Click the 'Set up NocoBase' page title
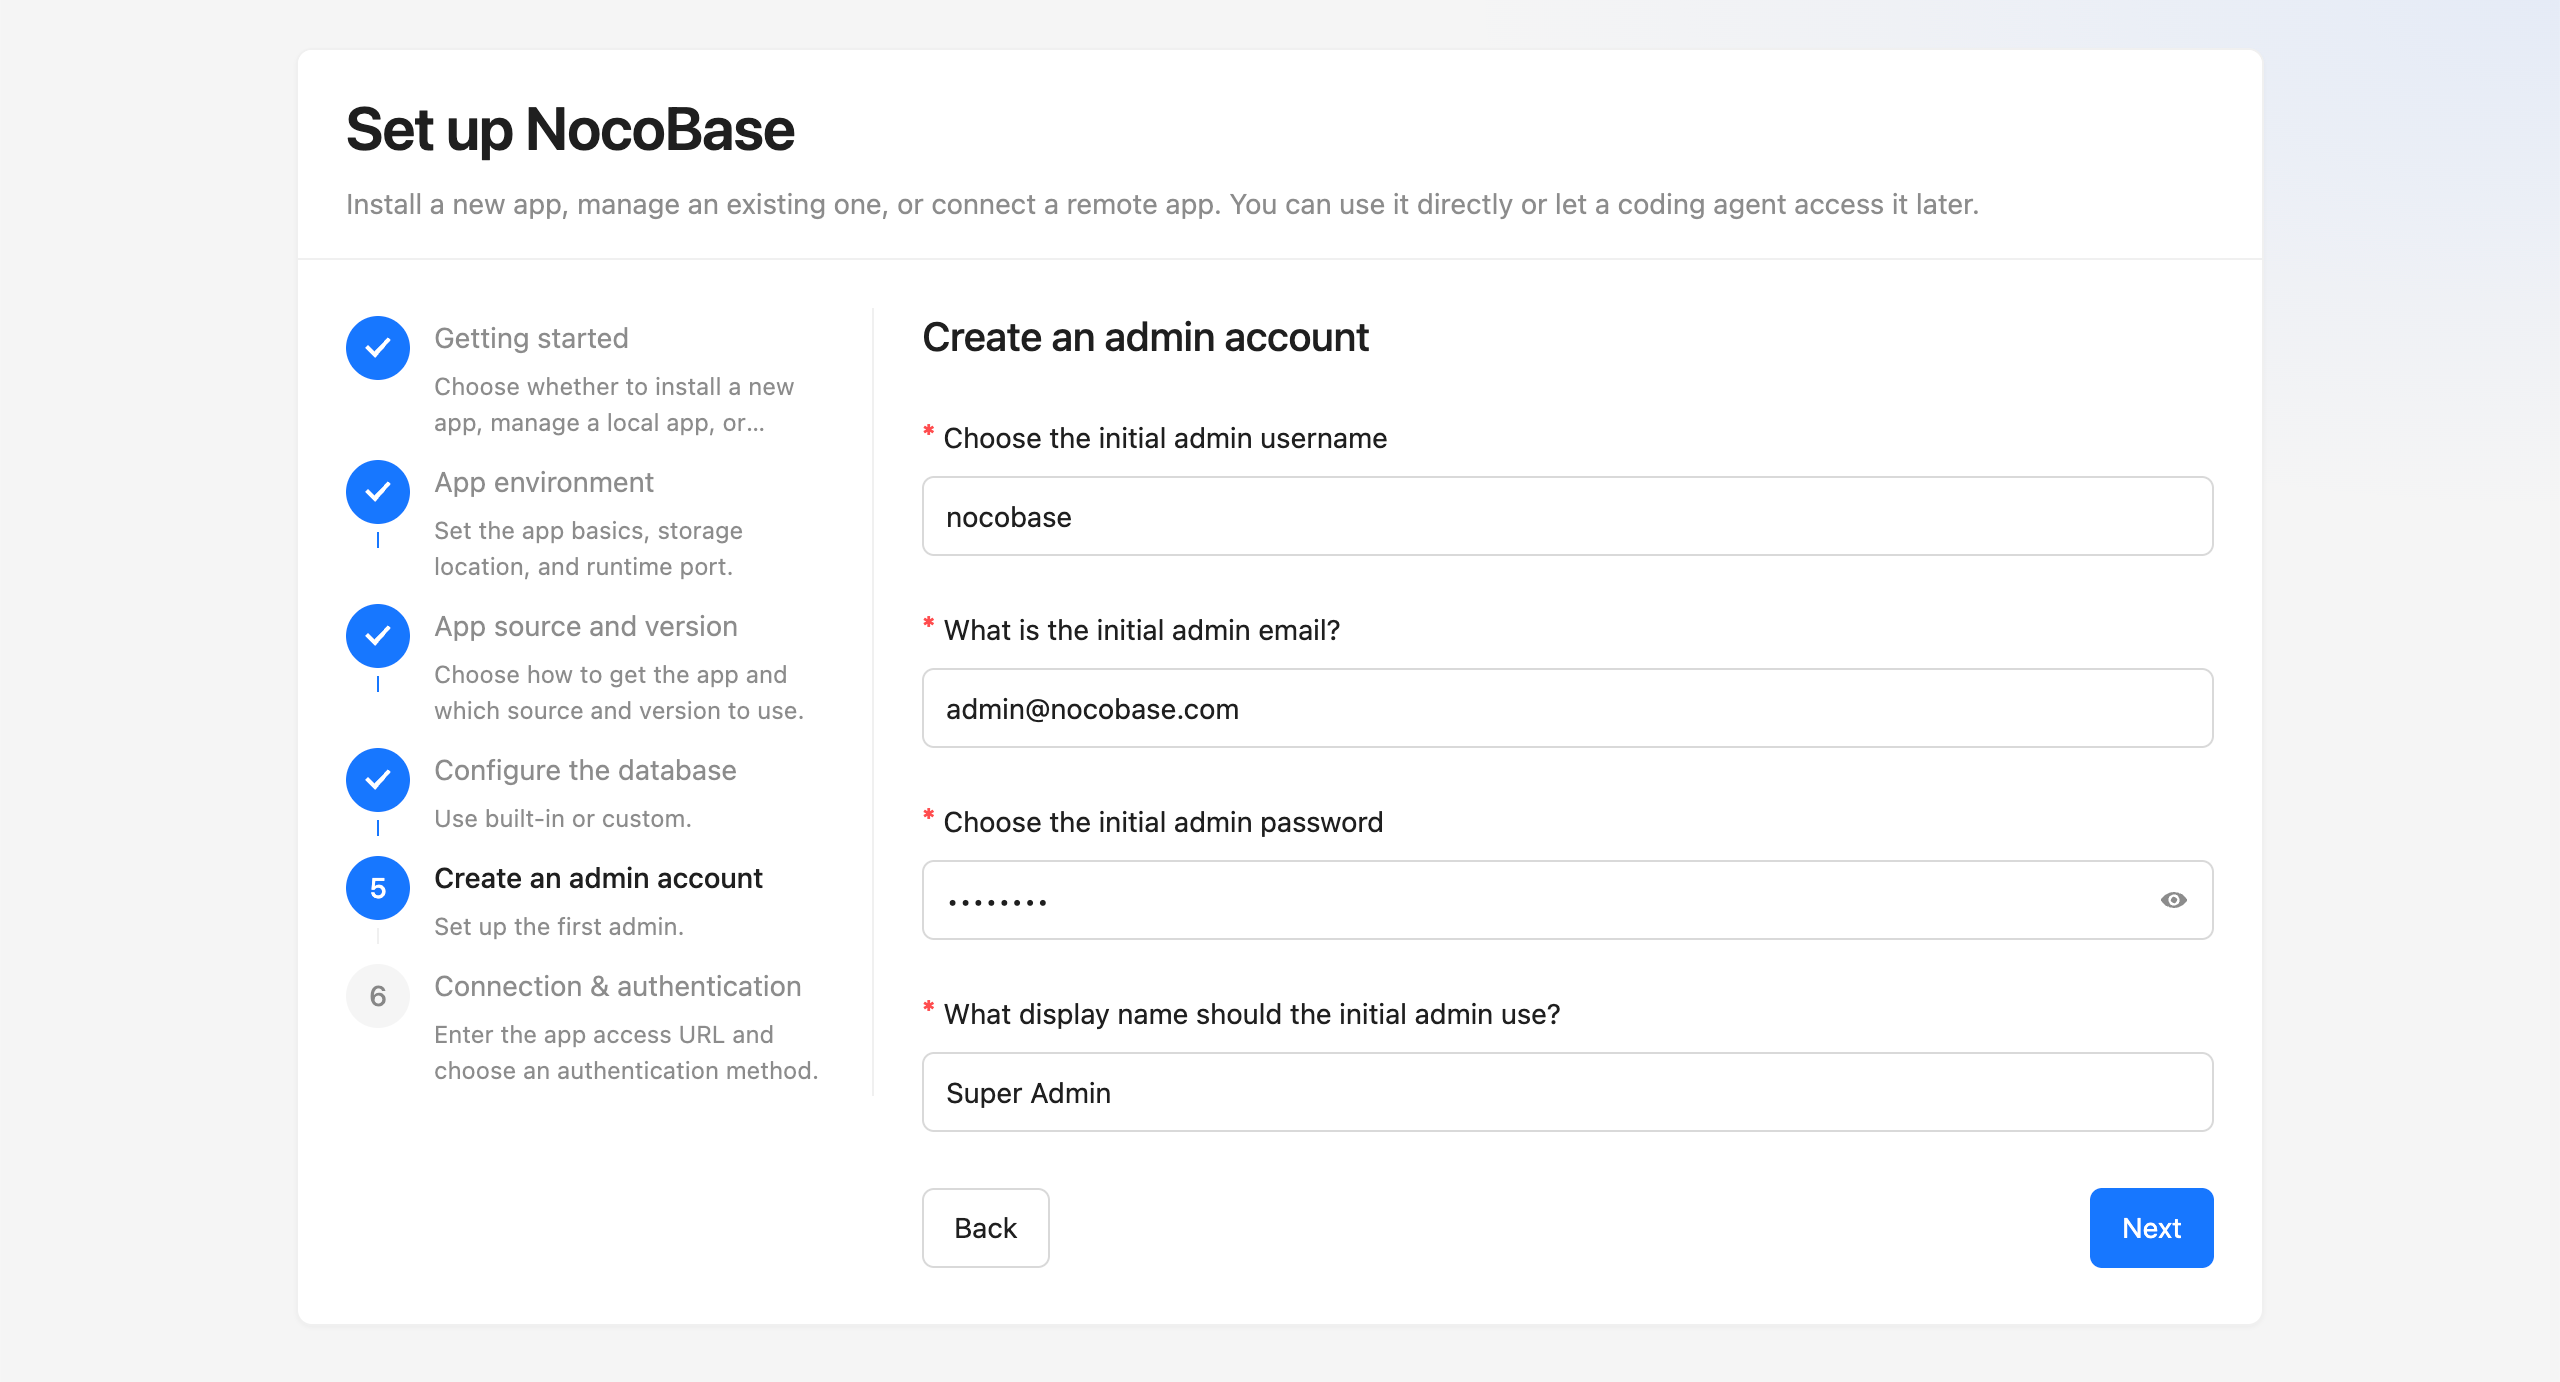 click(570, 130)
